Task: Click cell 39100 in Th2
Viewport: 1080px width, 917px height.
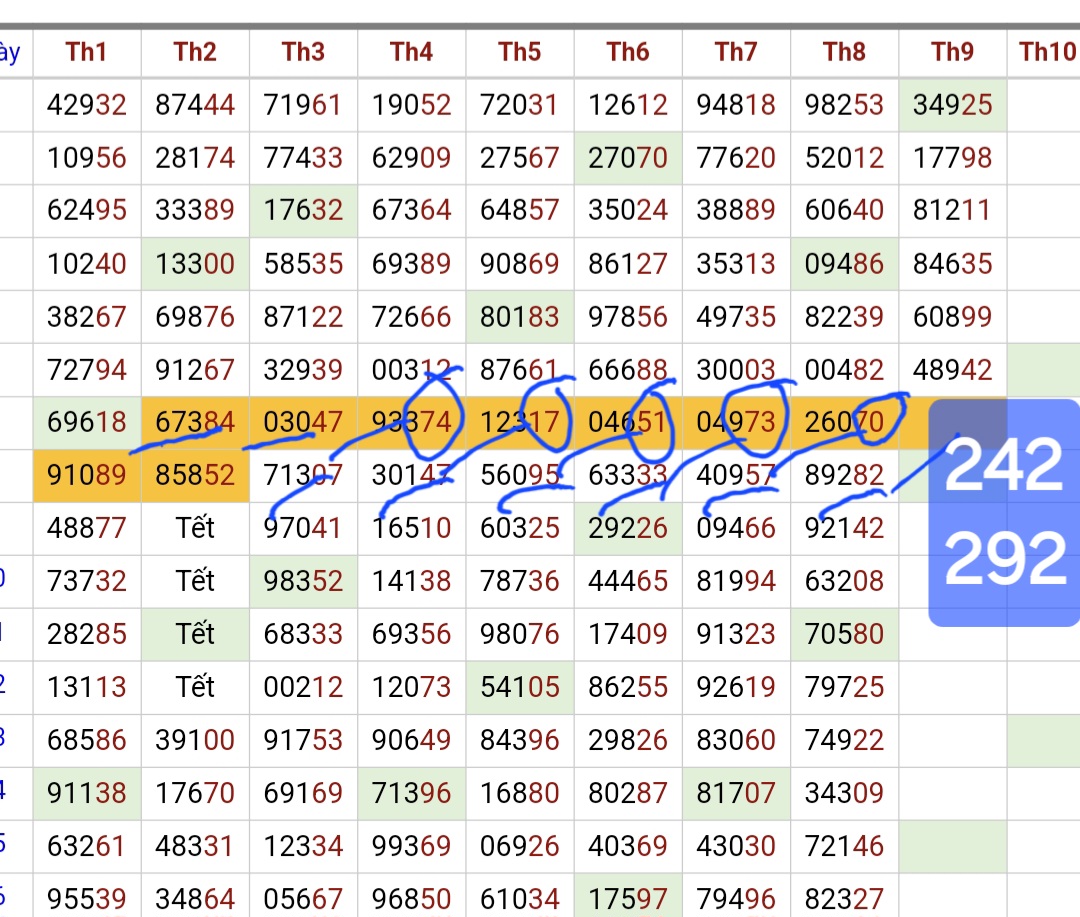Action: point(195,740)
